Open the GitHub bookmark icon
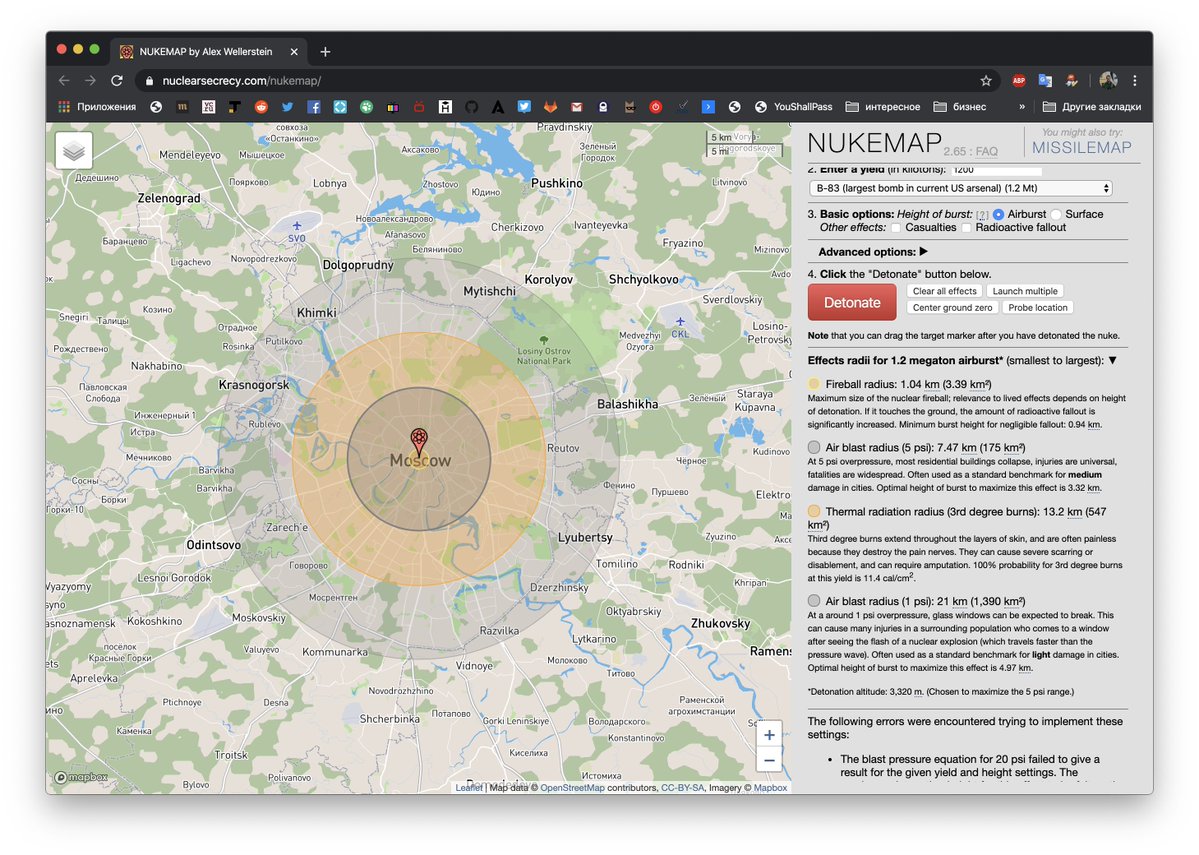Viewport: 1199px width, 855px height. pos(472,106)
